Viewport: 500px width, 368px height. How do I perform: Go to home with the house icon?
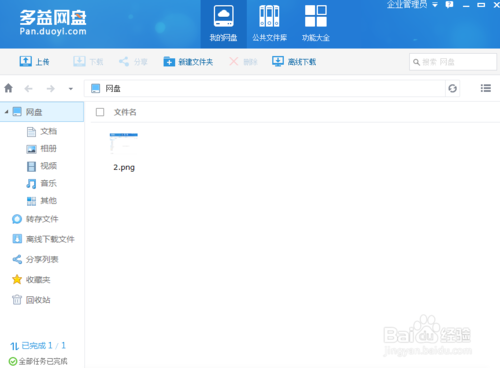pyautogui.click(x=8, y=88)
